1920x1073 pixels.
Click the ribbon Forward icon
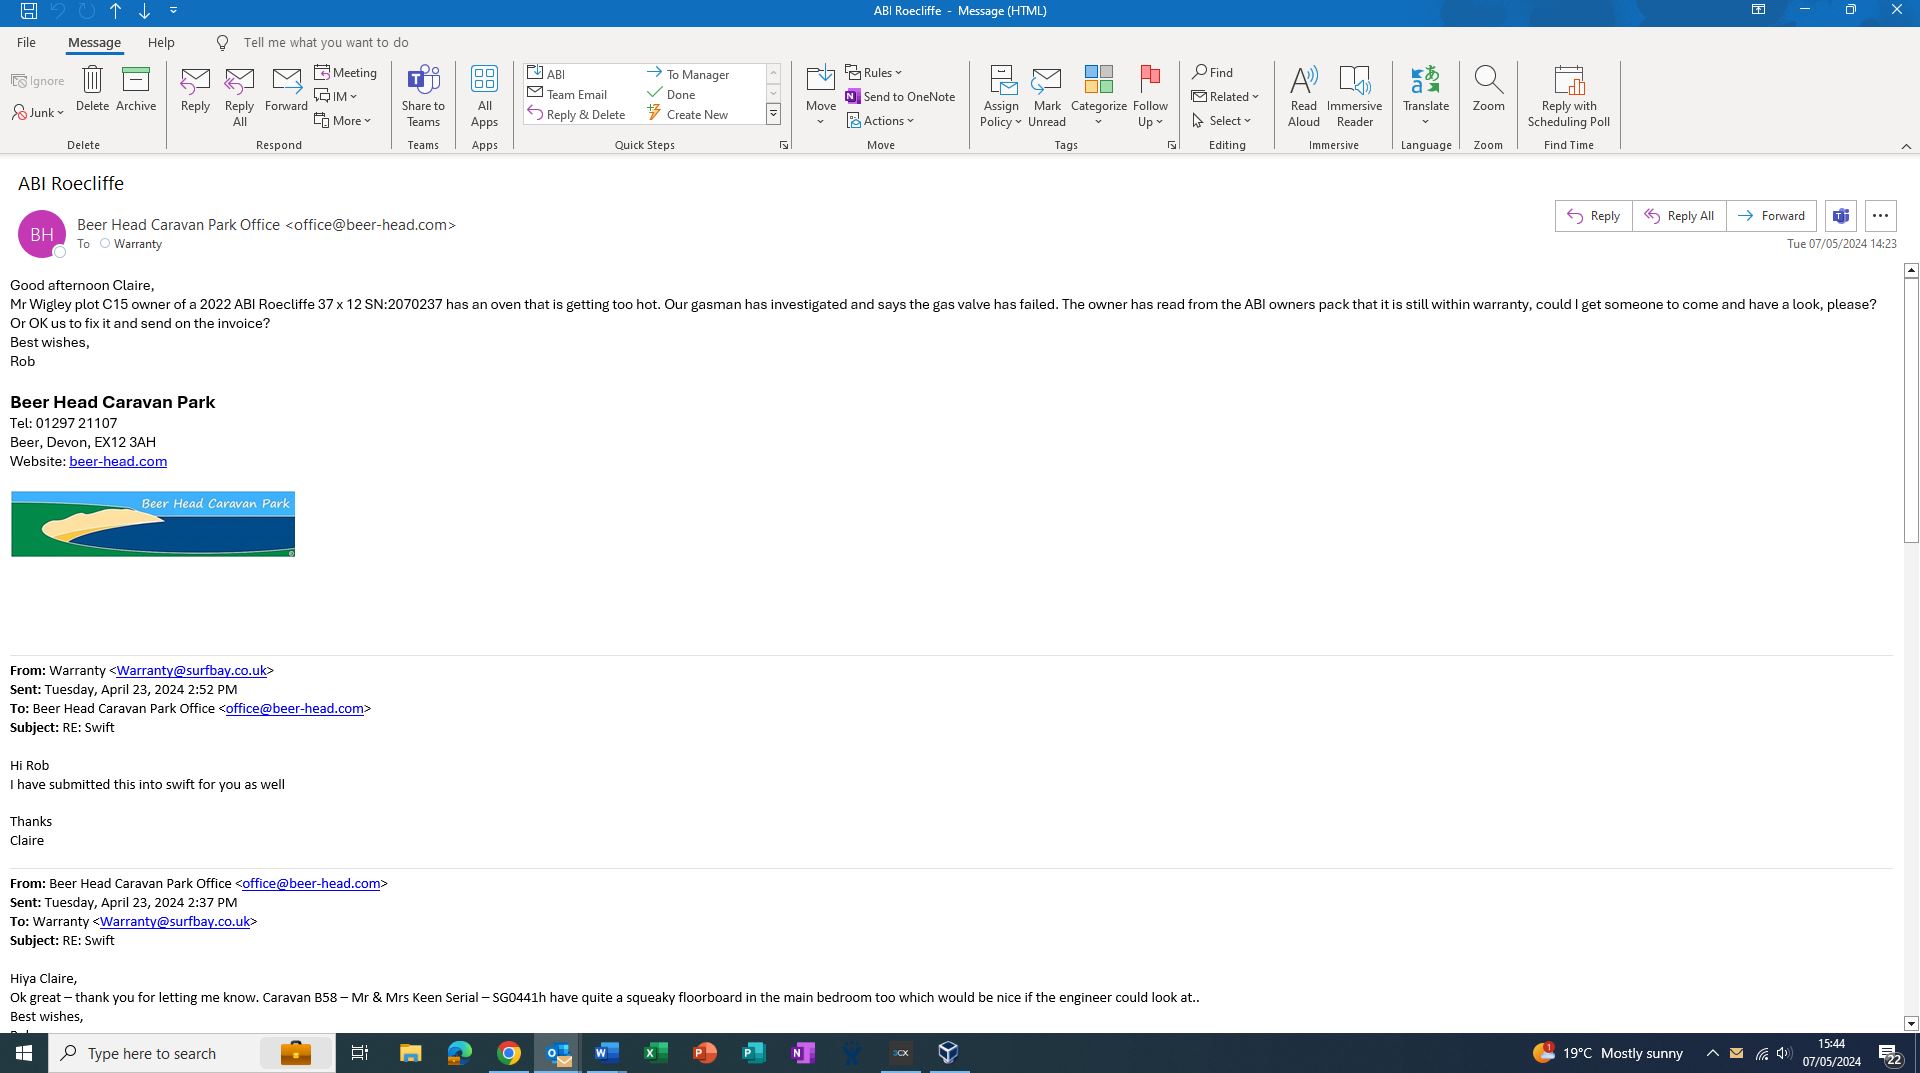pyautogui.click(x=286, y=90)
